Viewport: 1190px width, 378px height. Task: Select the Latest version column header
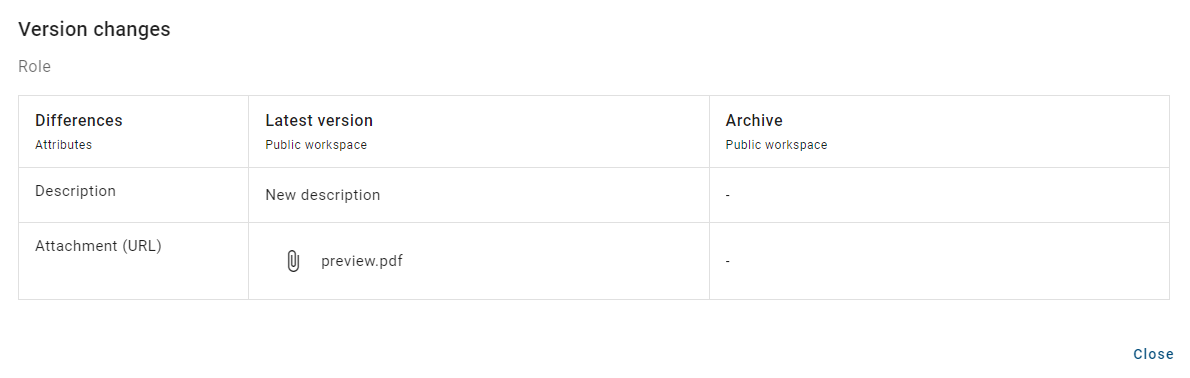click(x=319, y=121)
